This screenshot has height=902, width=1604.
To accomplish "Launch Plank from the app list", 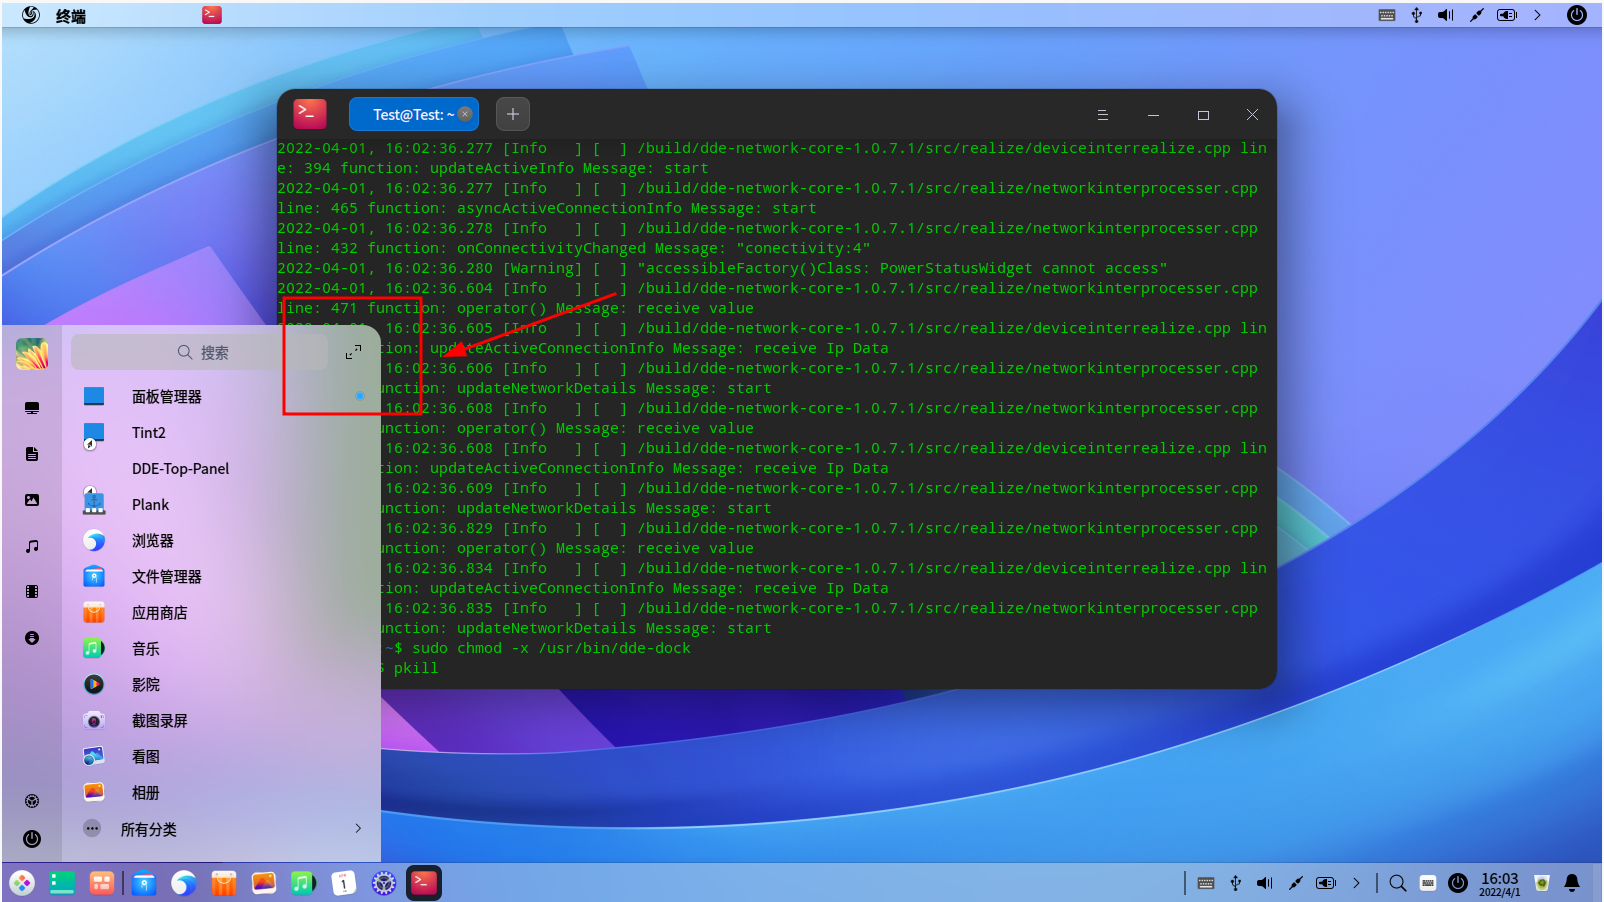I will (x=222, y=505).
